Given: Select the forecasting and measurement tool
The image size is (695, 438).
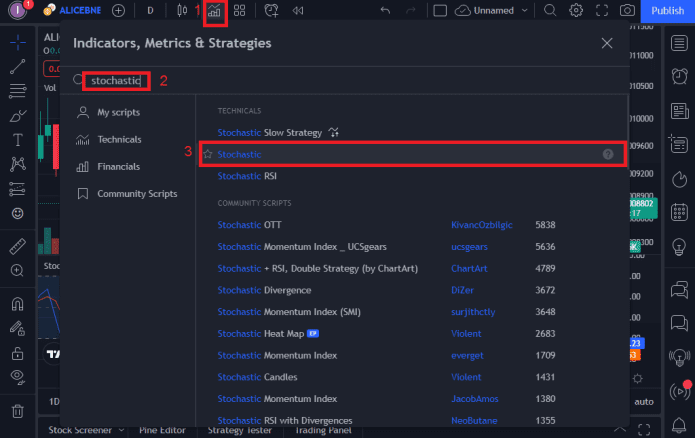Looking at the screenshot, I should [x=18, y=189].
